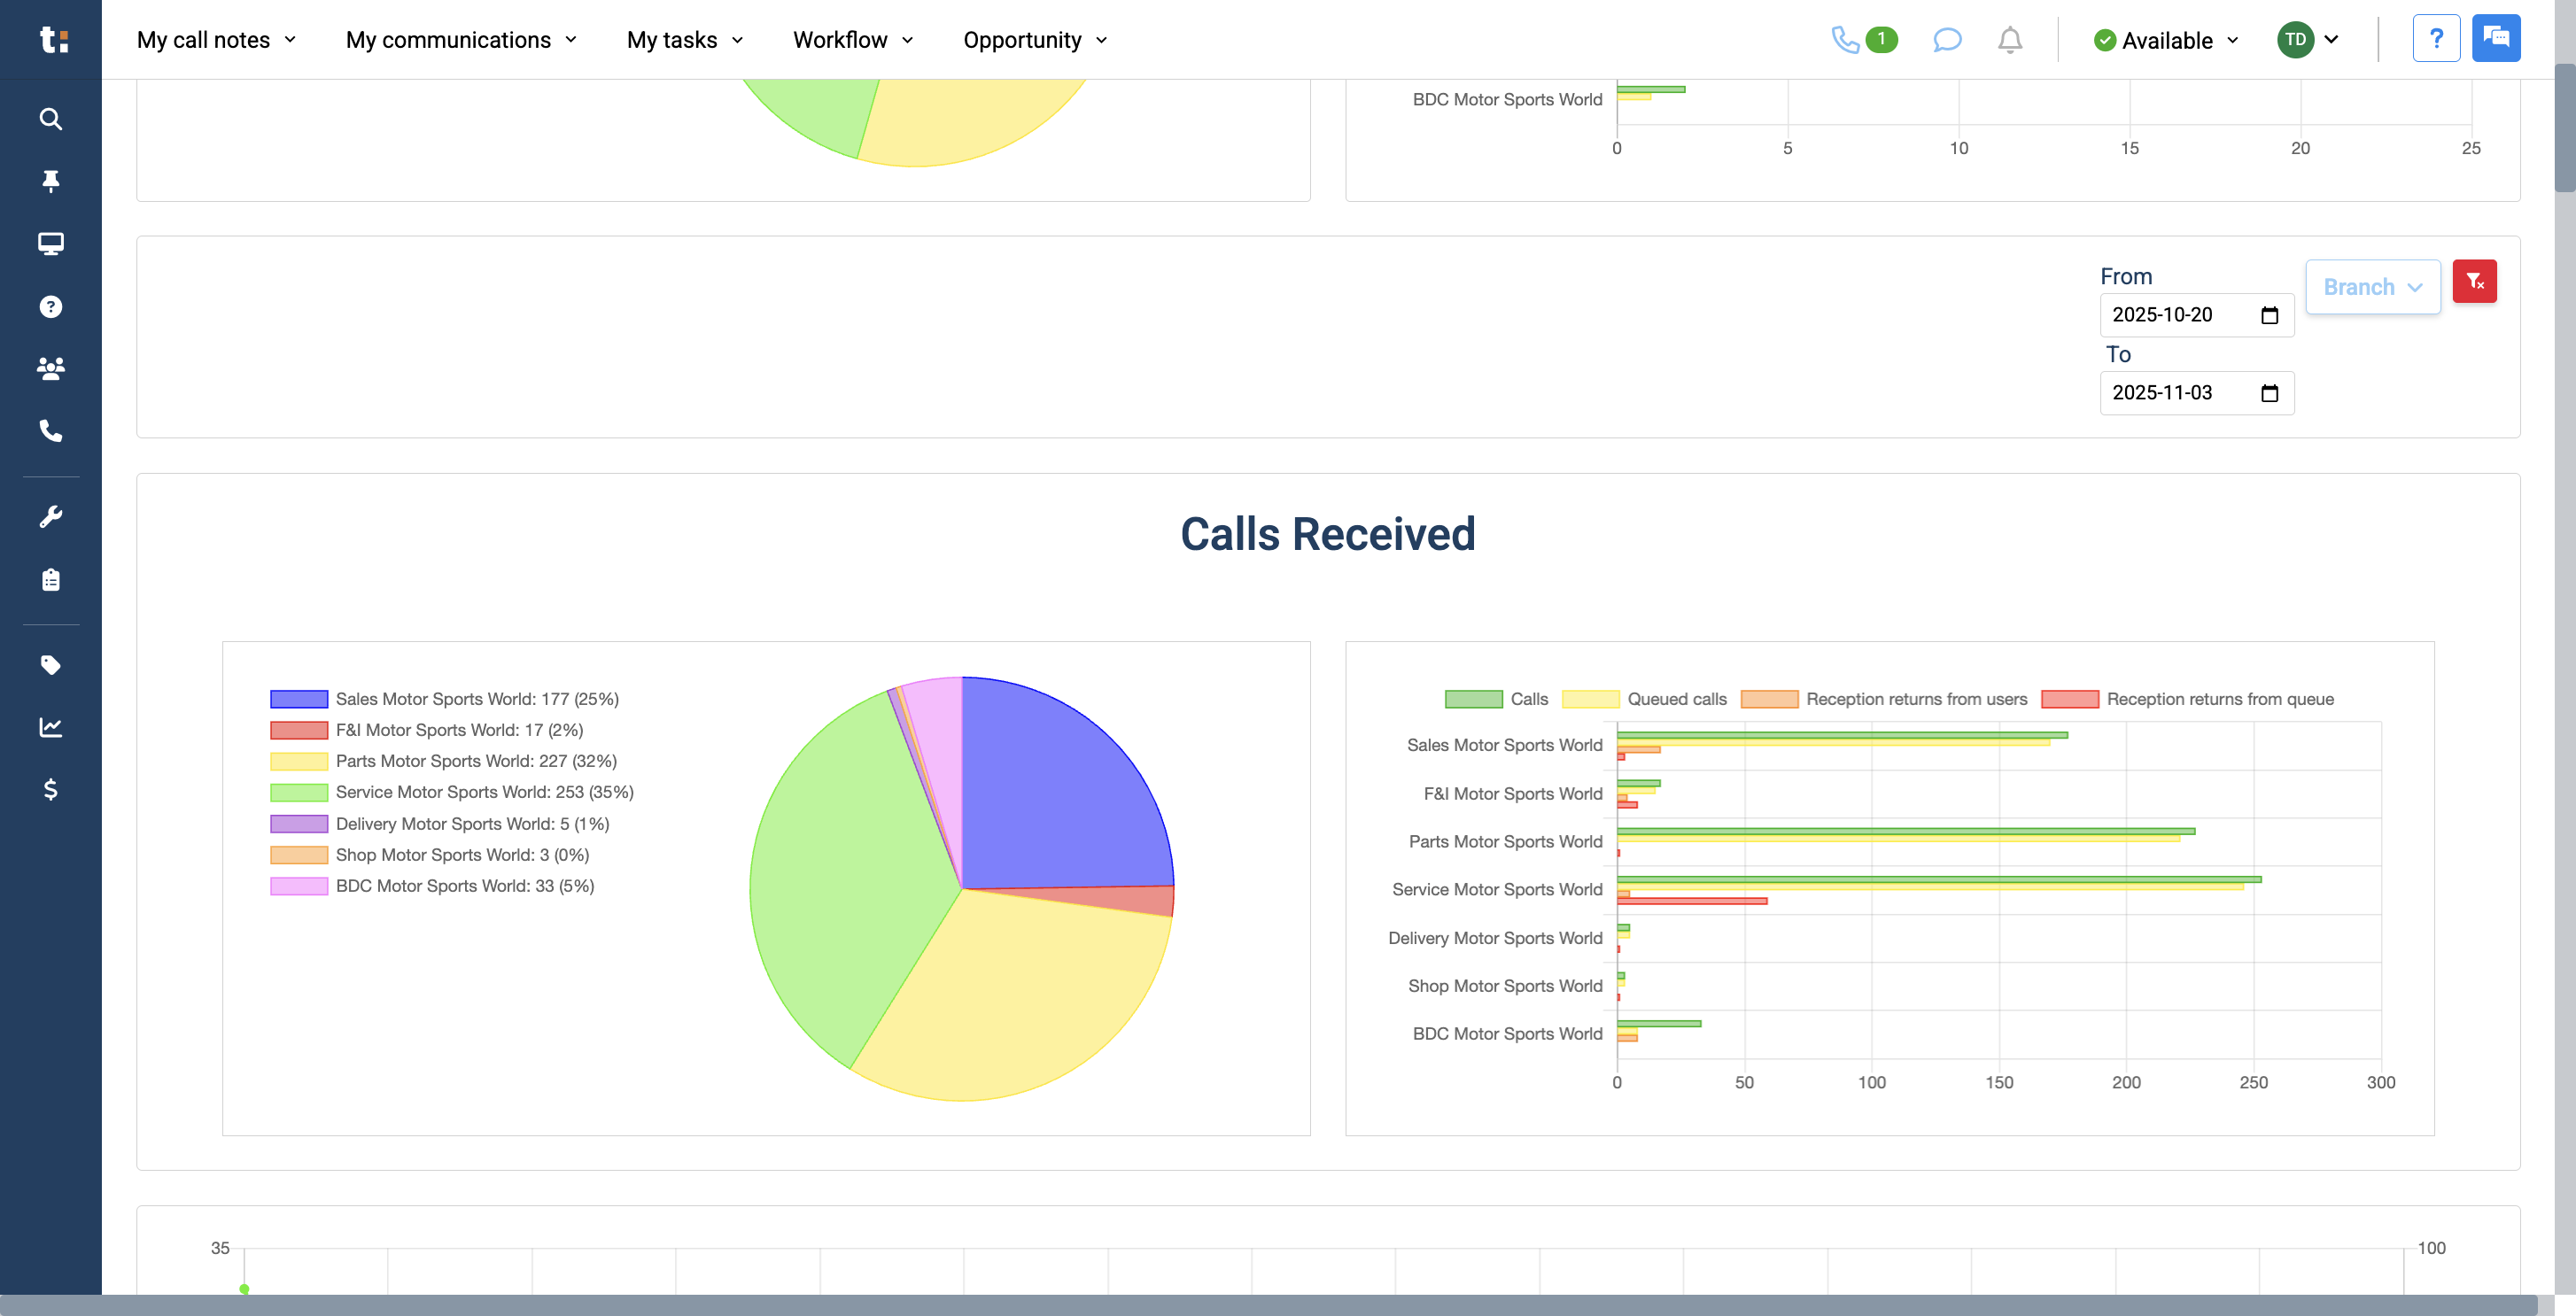Click the wrench settings sidebar icon
2576x1316 pixels.
(50, 516)
